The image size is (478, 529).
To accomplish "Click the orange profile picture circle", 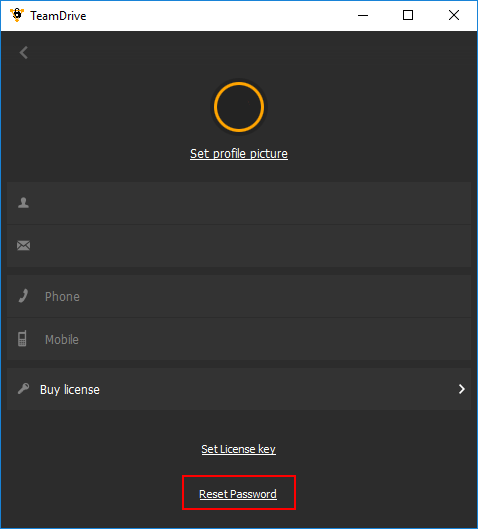I will point(239,107).
